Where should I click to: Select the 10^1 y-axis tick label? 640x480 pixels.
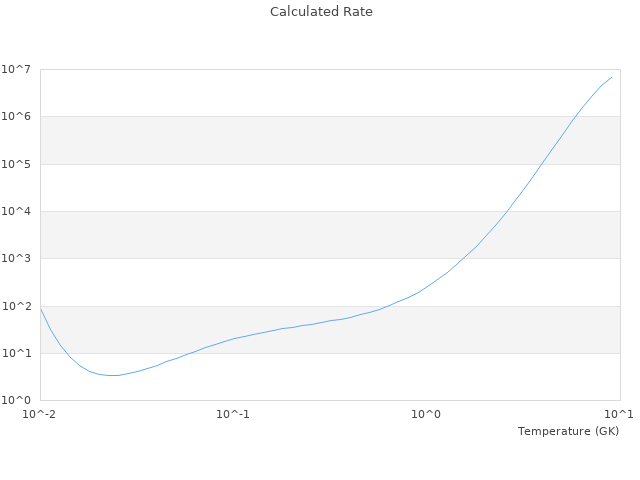[18, 353]
